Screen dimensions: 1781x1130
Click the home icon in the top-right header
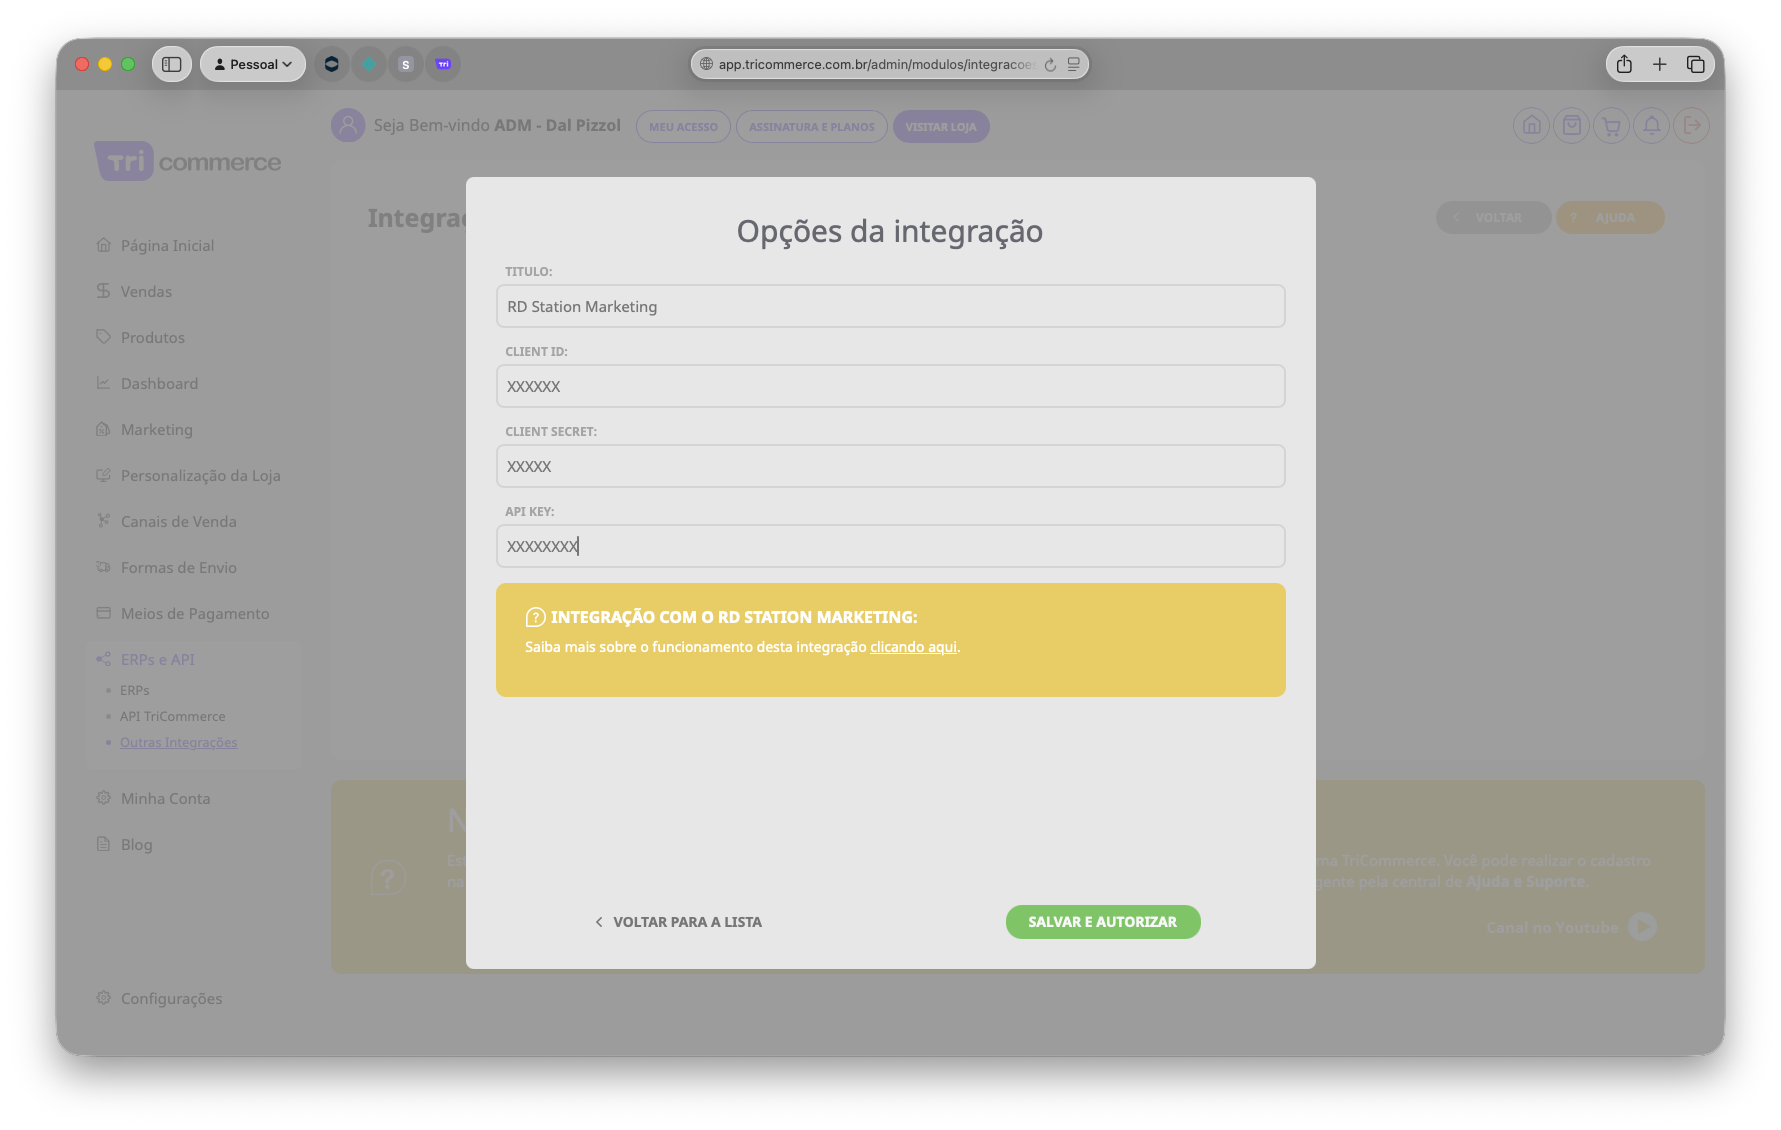[x=1531, y=126]
